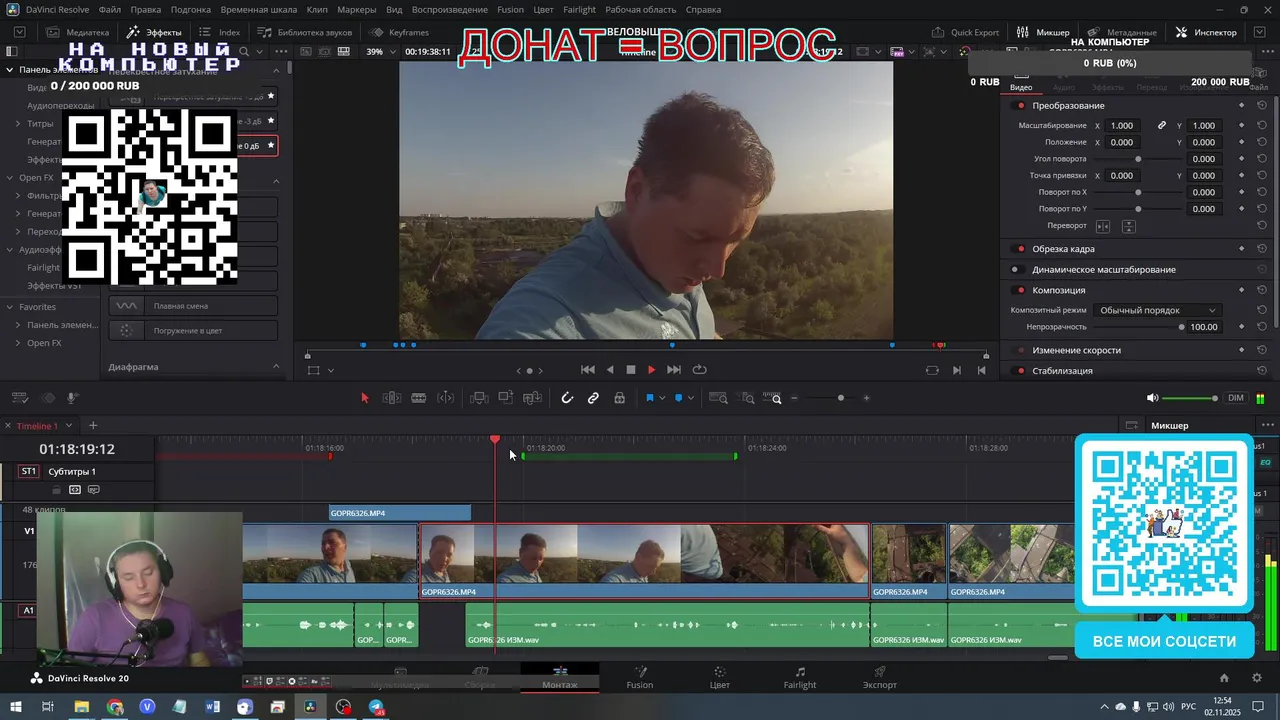The height and width of the screenshot is (720, 1280).
Task: Click the Масштабирование X value field
Action: click(1122, 126)
